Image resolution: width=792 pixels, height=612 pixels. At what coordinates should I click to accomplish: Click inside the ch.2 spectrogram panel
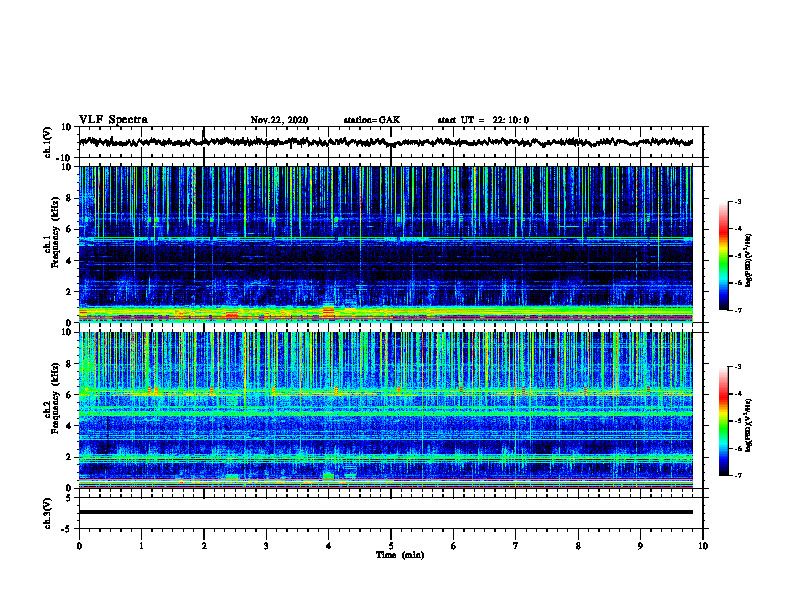385,410
